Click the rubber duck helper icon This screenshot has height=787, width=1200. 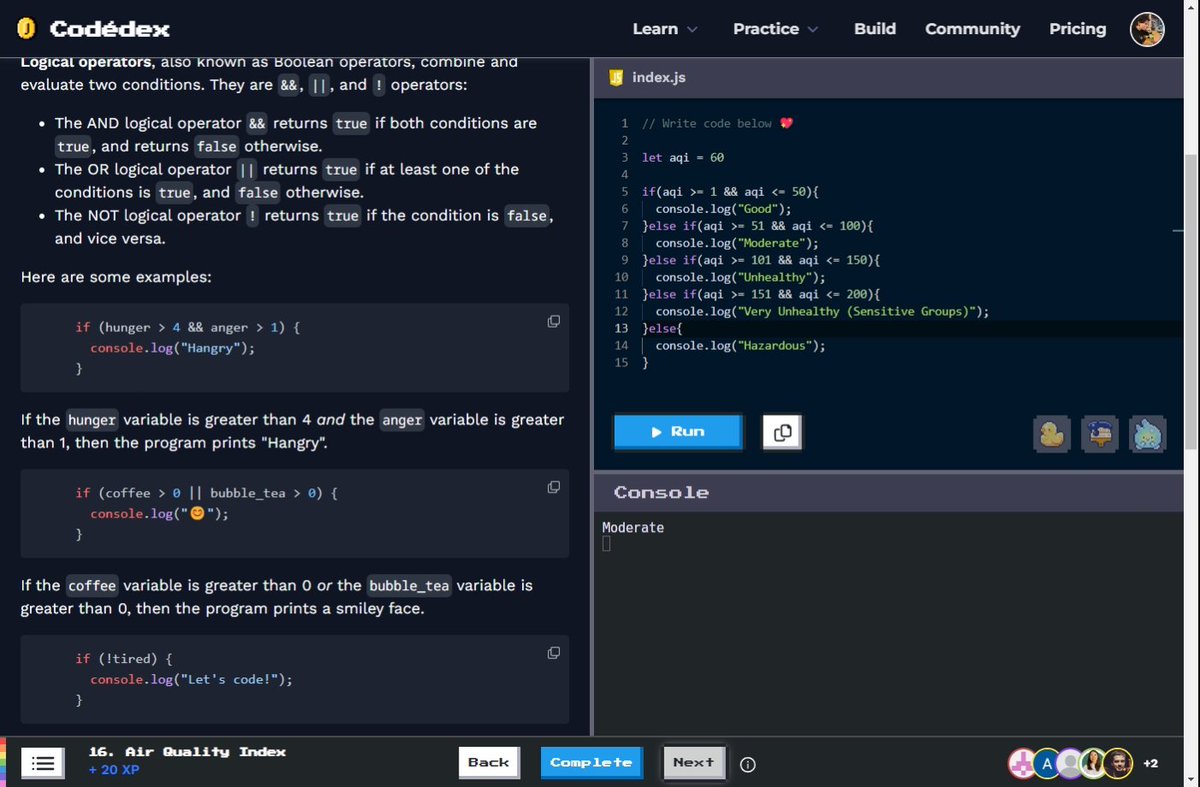pyautogui.click(x=1052, y=433)
